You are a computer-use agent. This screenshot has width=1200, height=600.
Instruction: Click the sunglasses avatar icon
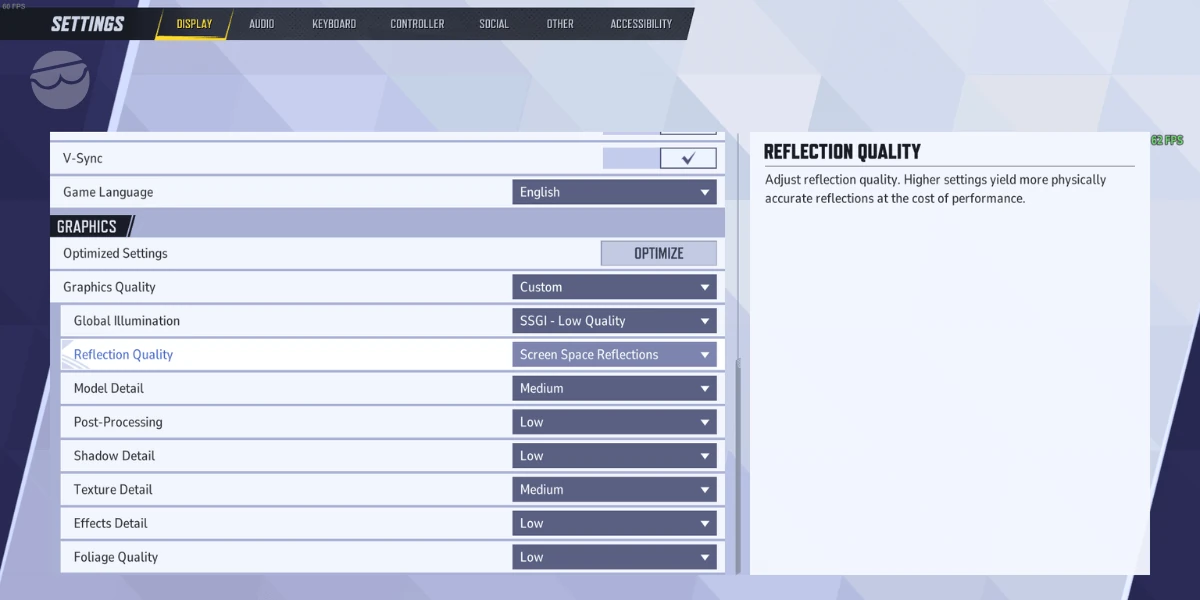(x=60, y=80)
